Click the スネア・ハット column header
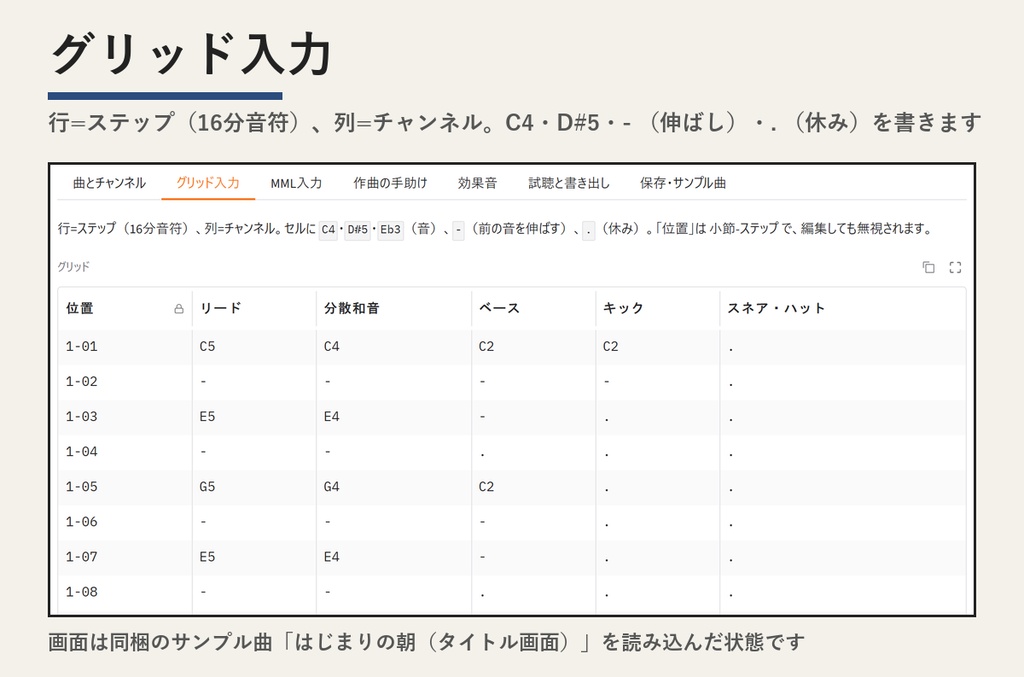The height and width of the screenshot is (677, 1024). pos(842,308)
